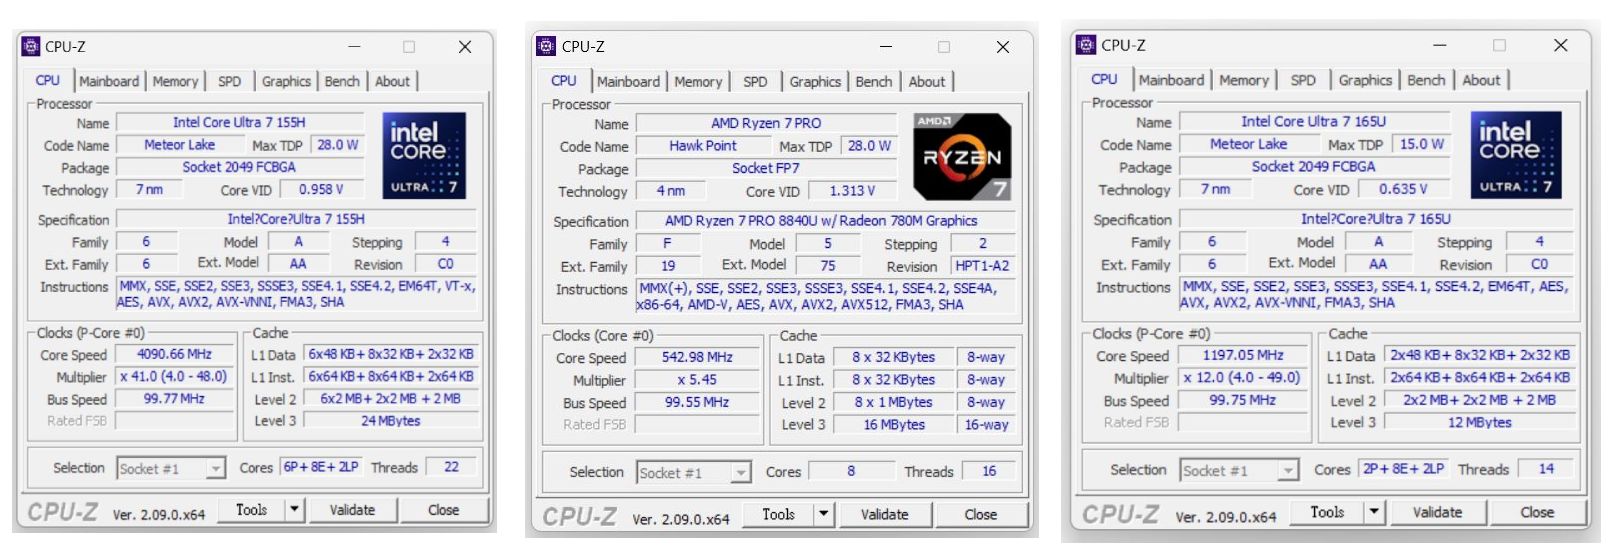Click Close button in the 155H window
Screen dimensions: 1610x551
coord(443,510)
